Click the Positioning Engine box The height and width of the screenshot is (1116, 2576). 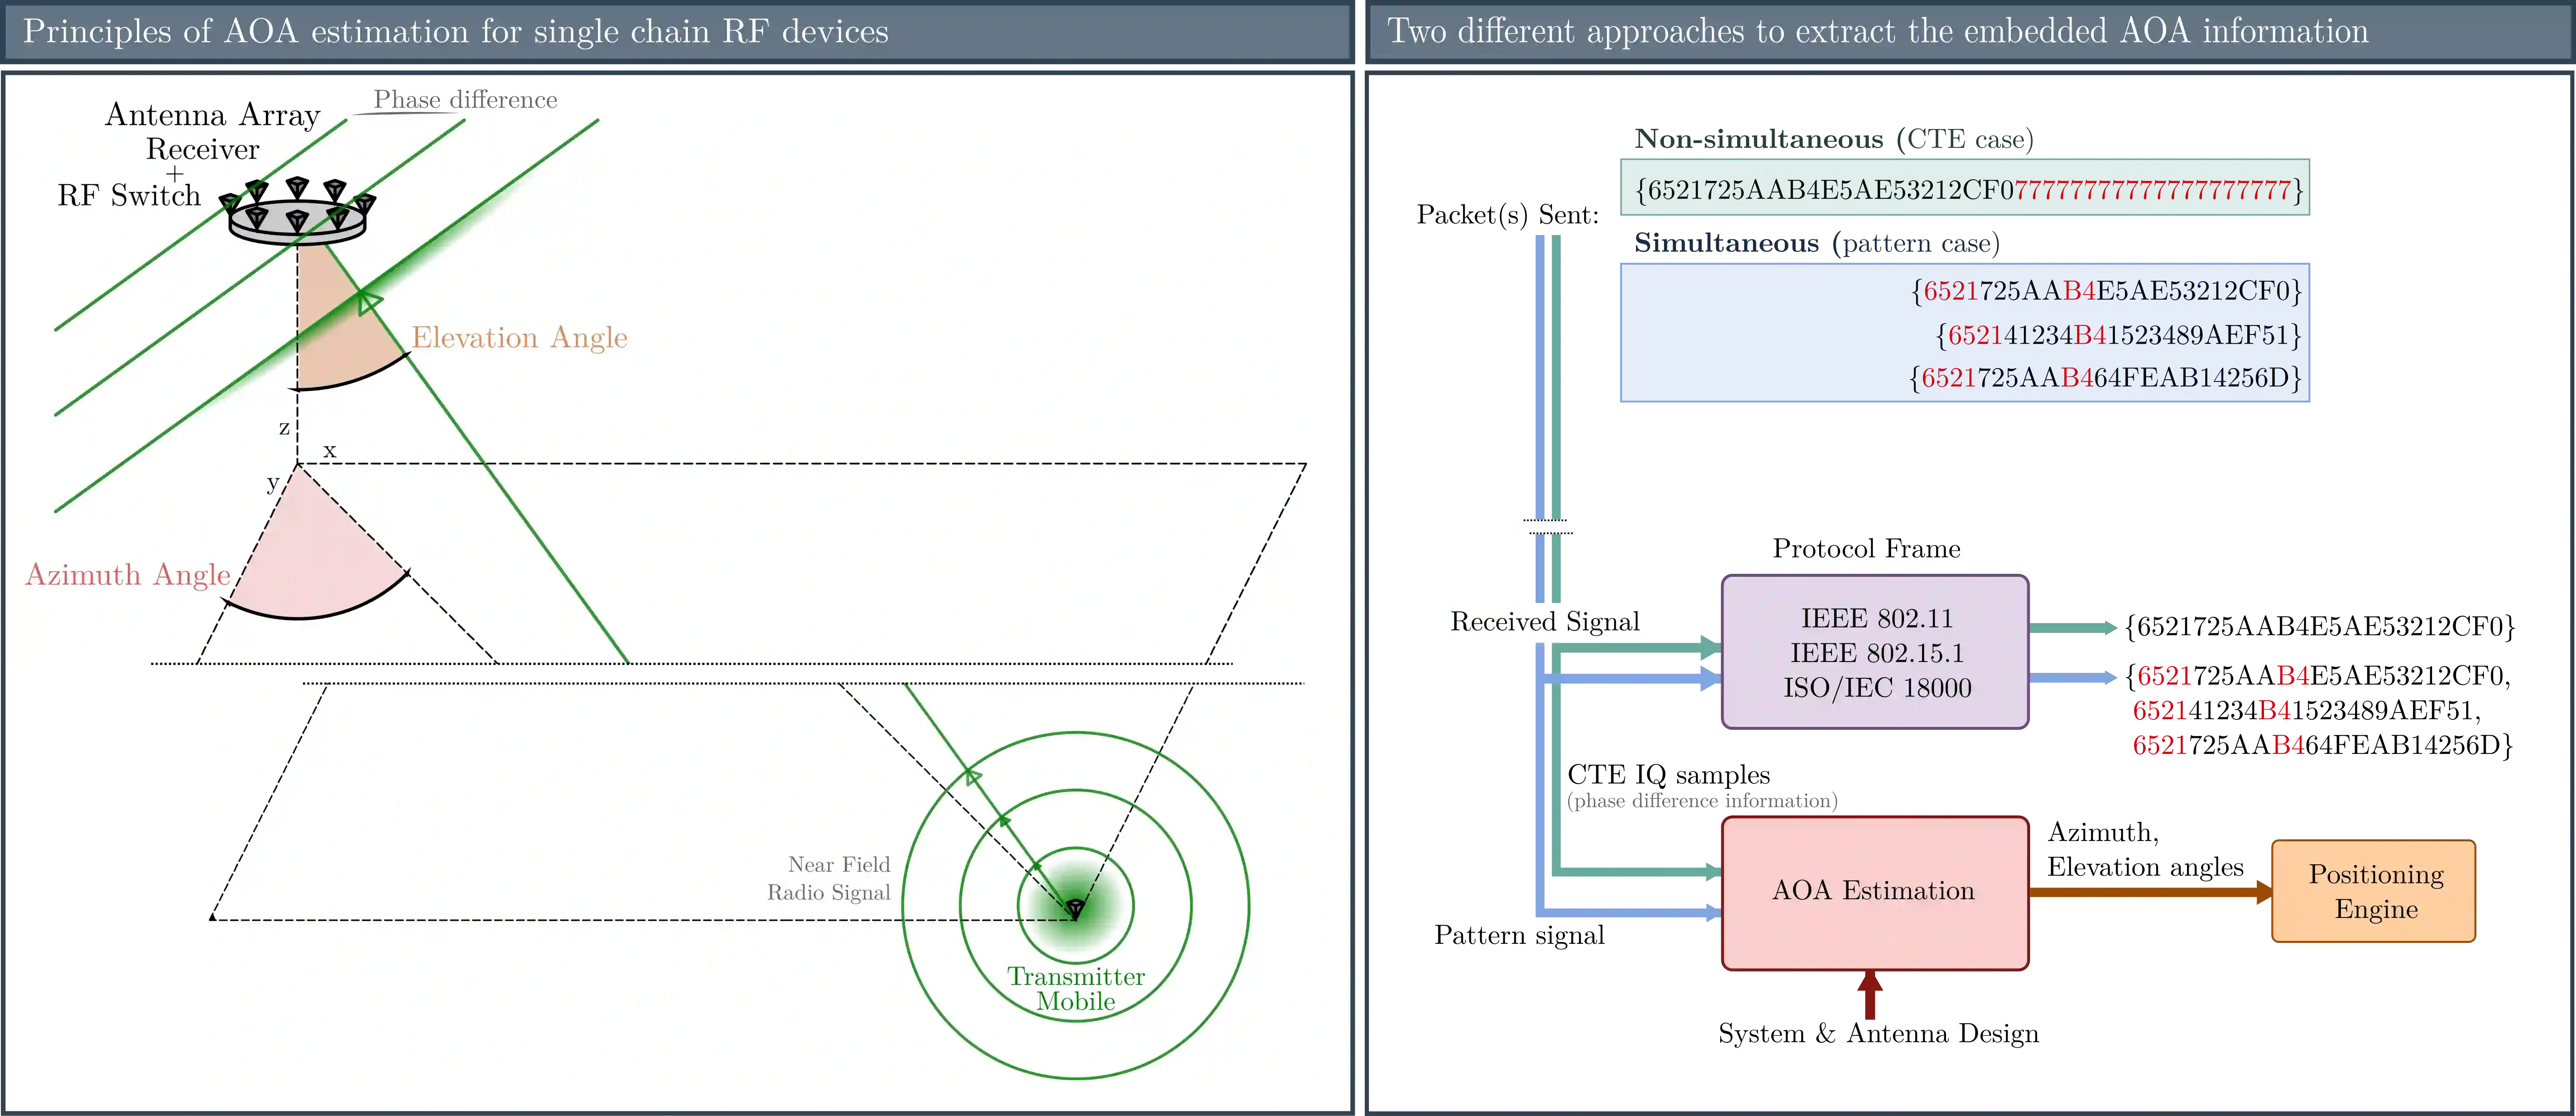(2373, 891)
